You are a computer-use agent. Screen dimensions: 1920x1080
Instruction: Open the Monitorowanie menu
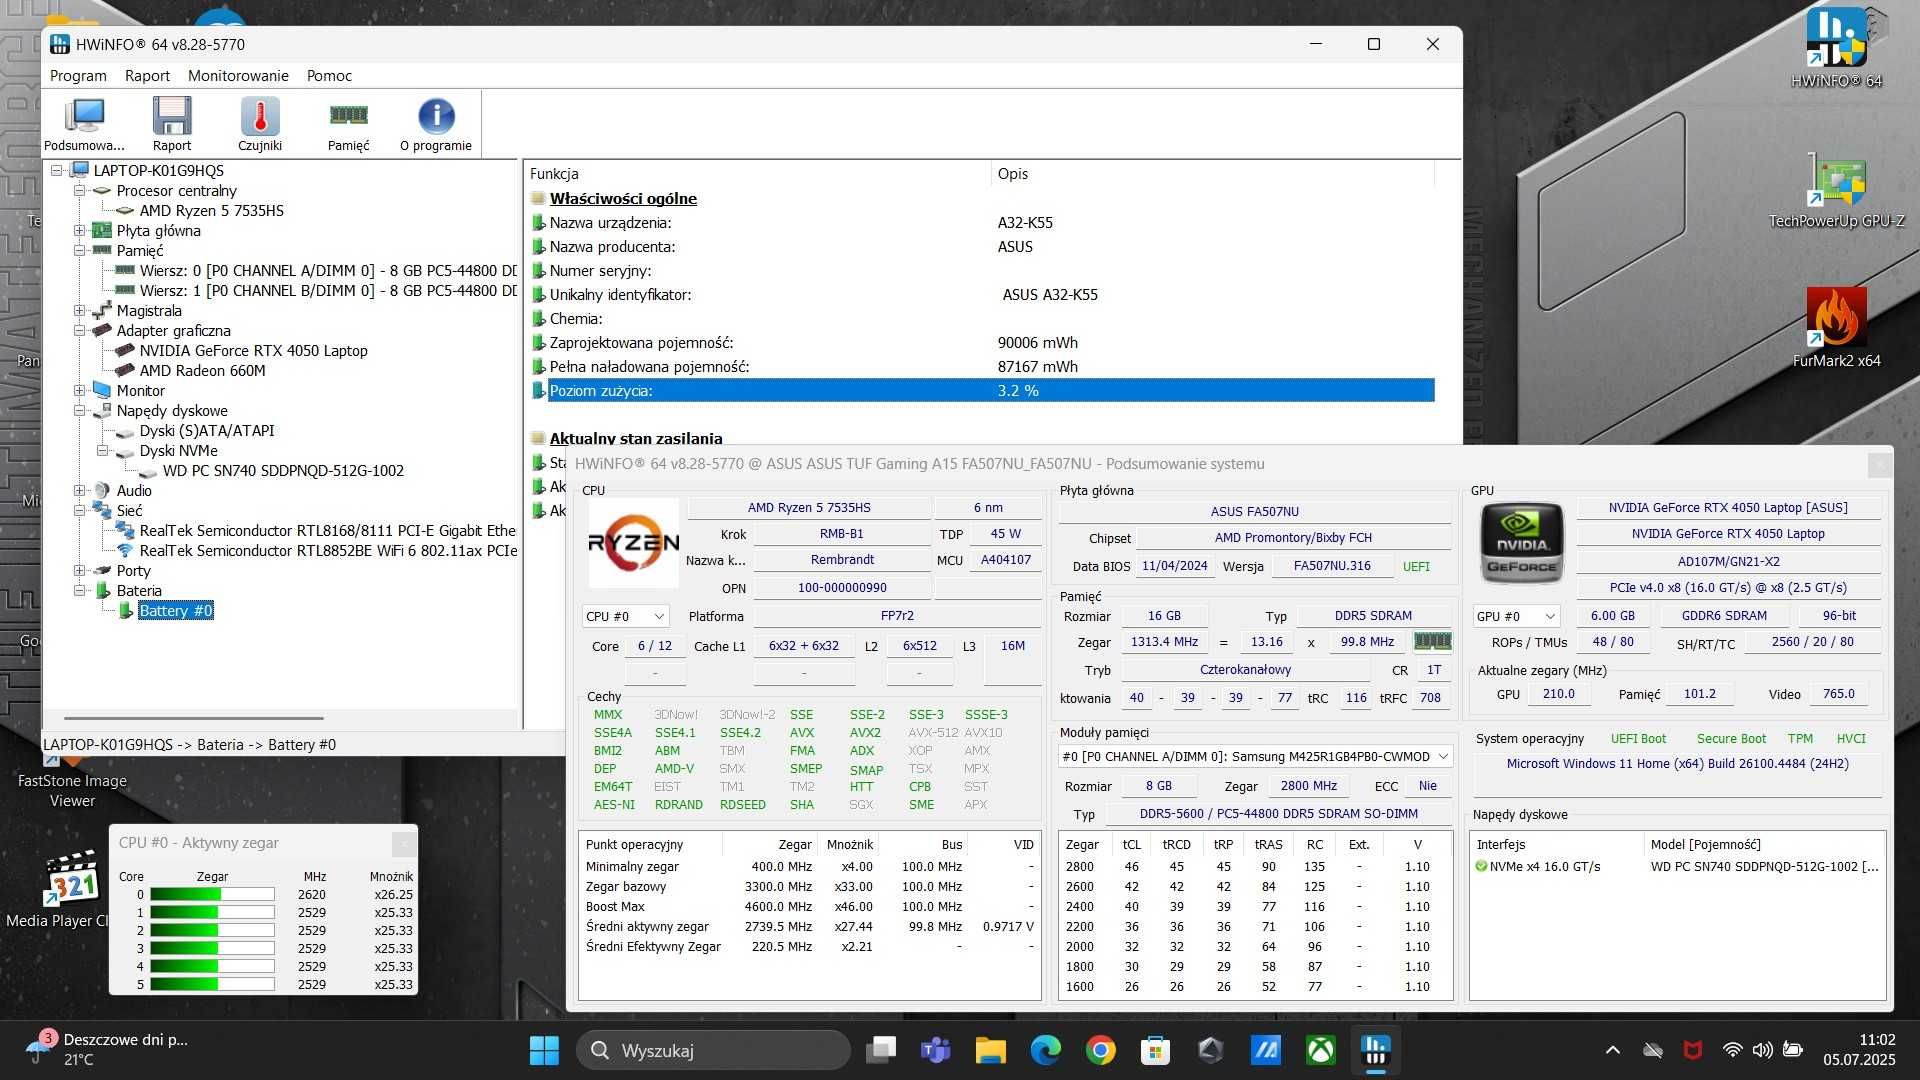click(238, 75)
